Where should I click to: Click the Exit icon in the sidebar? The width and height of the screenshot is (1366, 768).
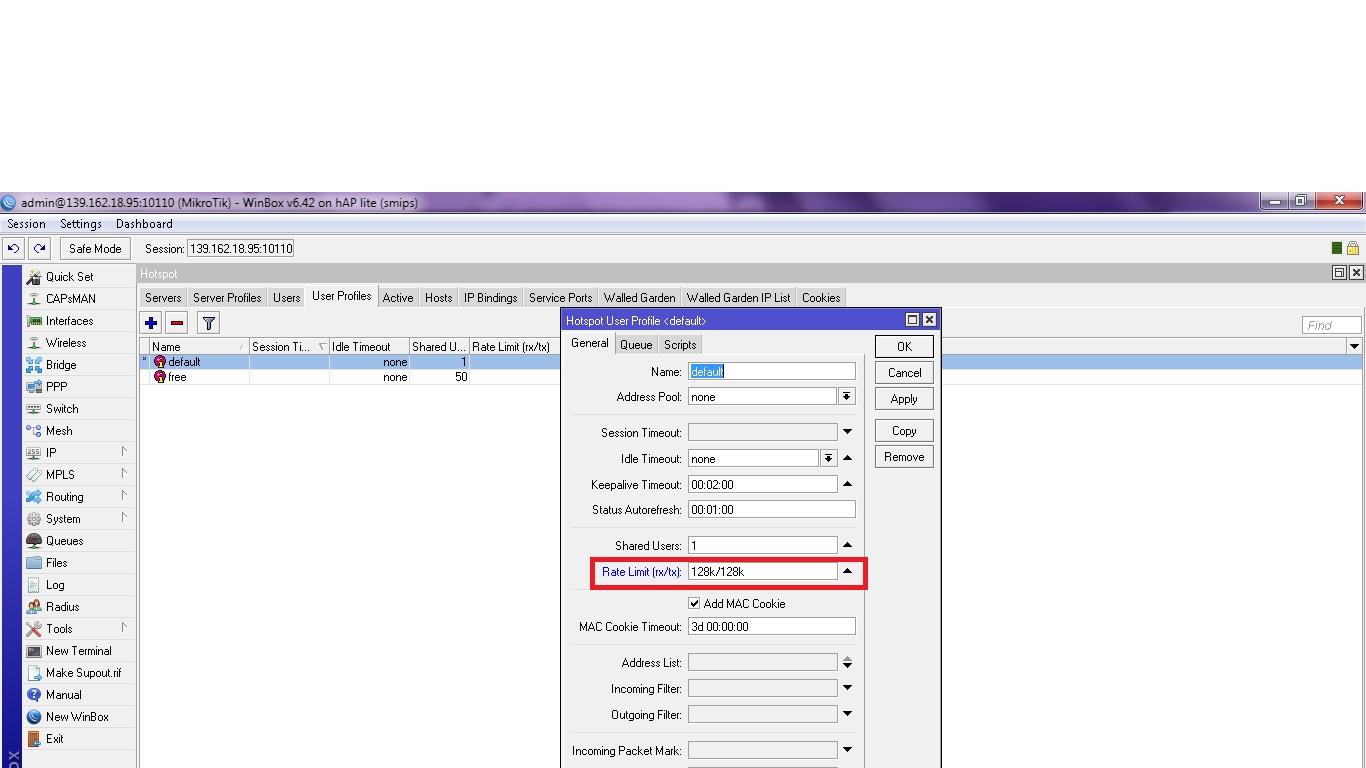point(34,739)
